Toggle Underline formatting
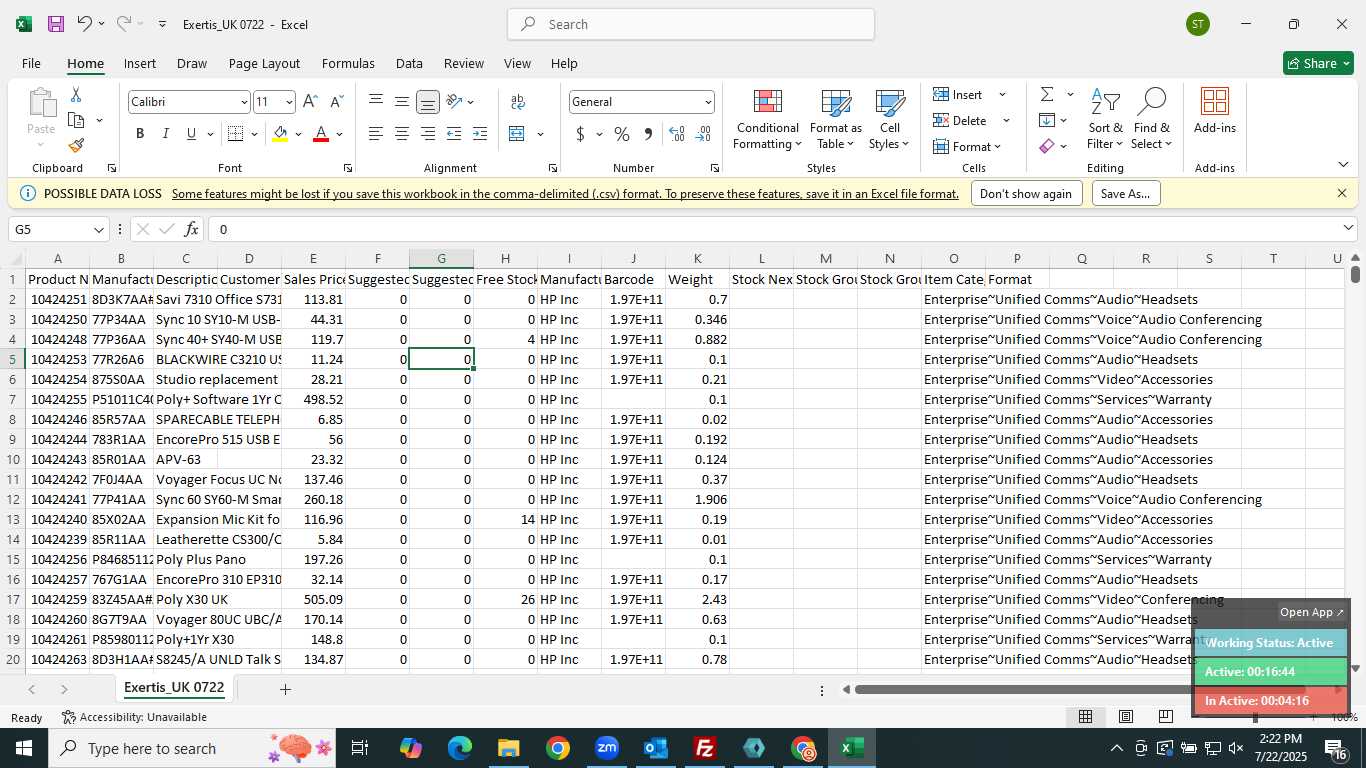This screenshot has width=1366, height=768. pos(191,134)
